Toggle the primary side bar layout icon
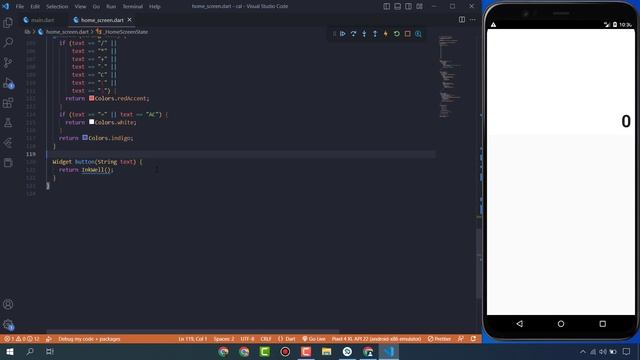Viewport: 640px width, 360px height. [387, 6]
